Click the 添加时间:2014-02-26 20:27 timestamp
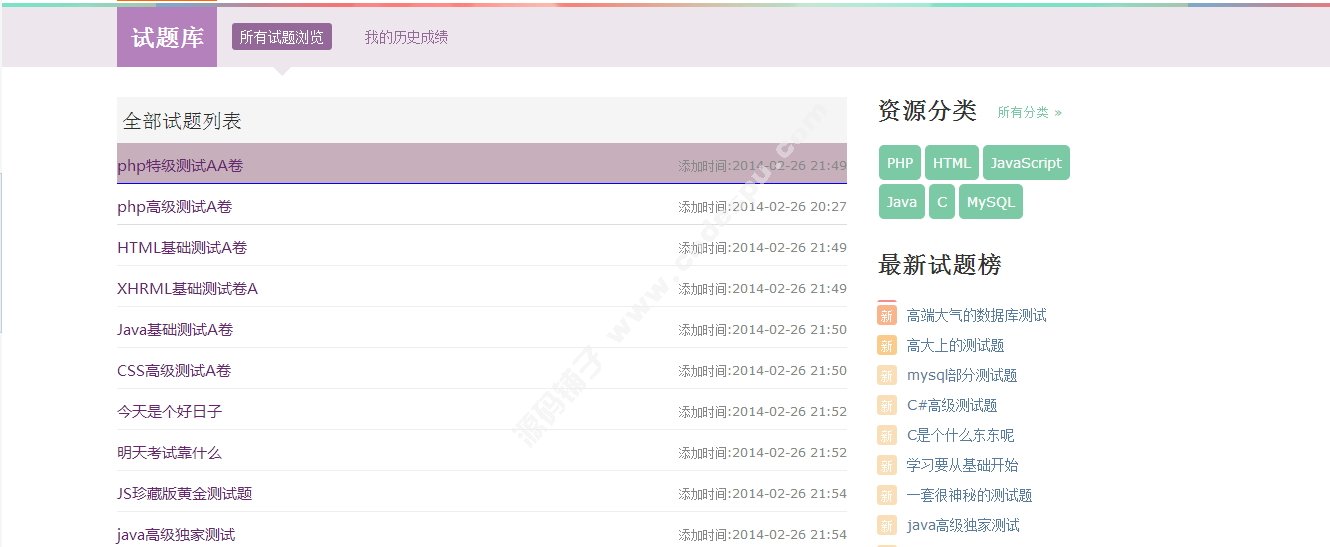Screen dimensions: 1330x547 pos(762,207)
